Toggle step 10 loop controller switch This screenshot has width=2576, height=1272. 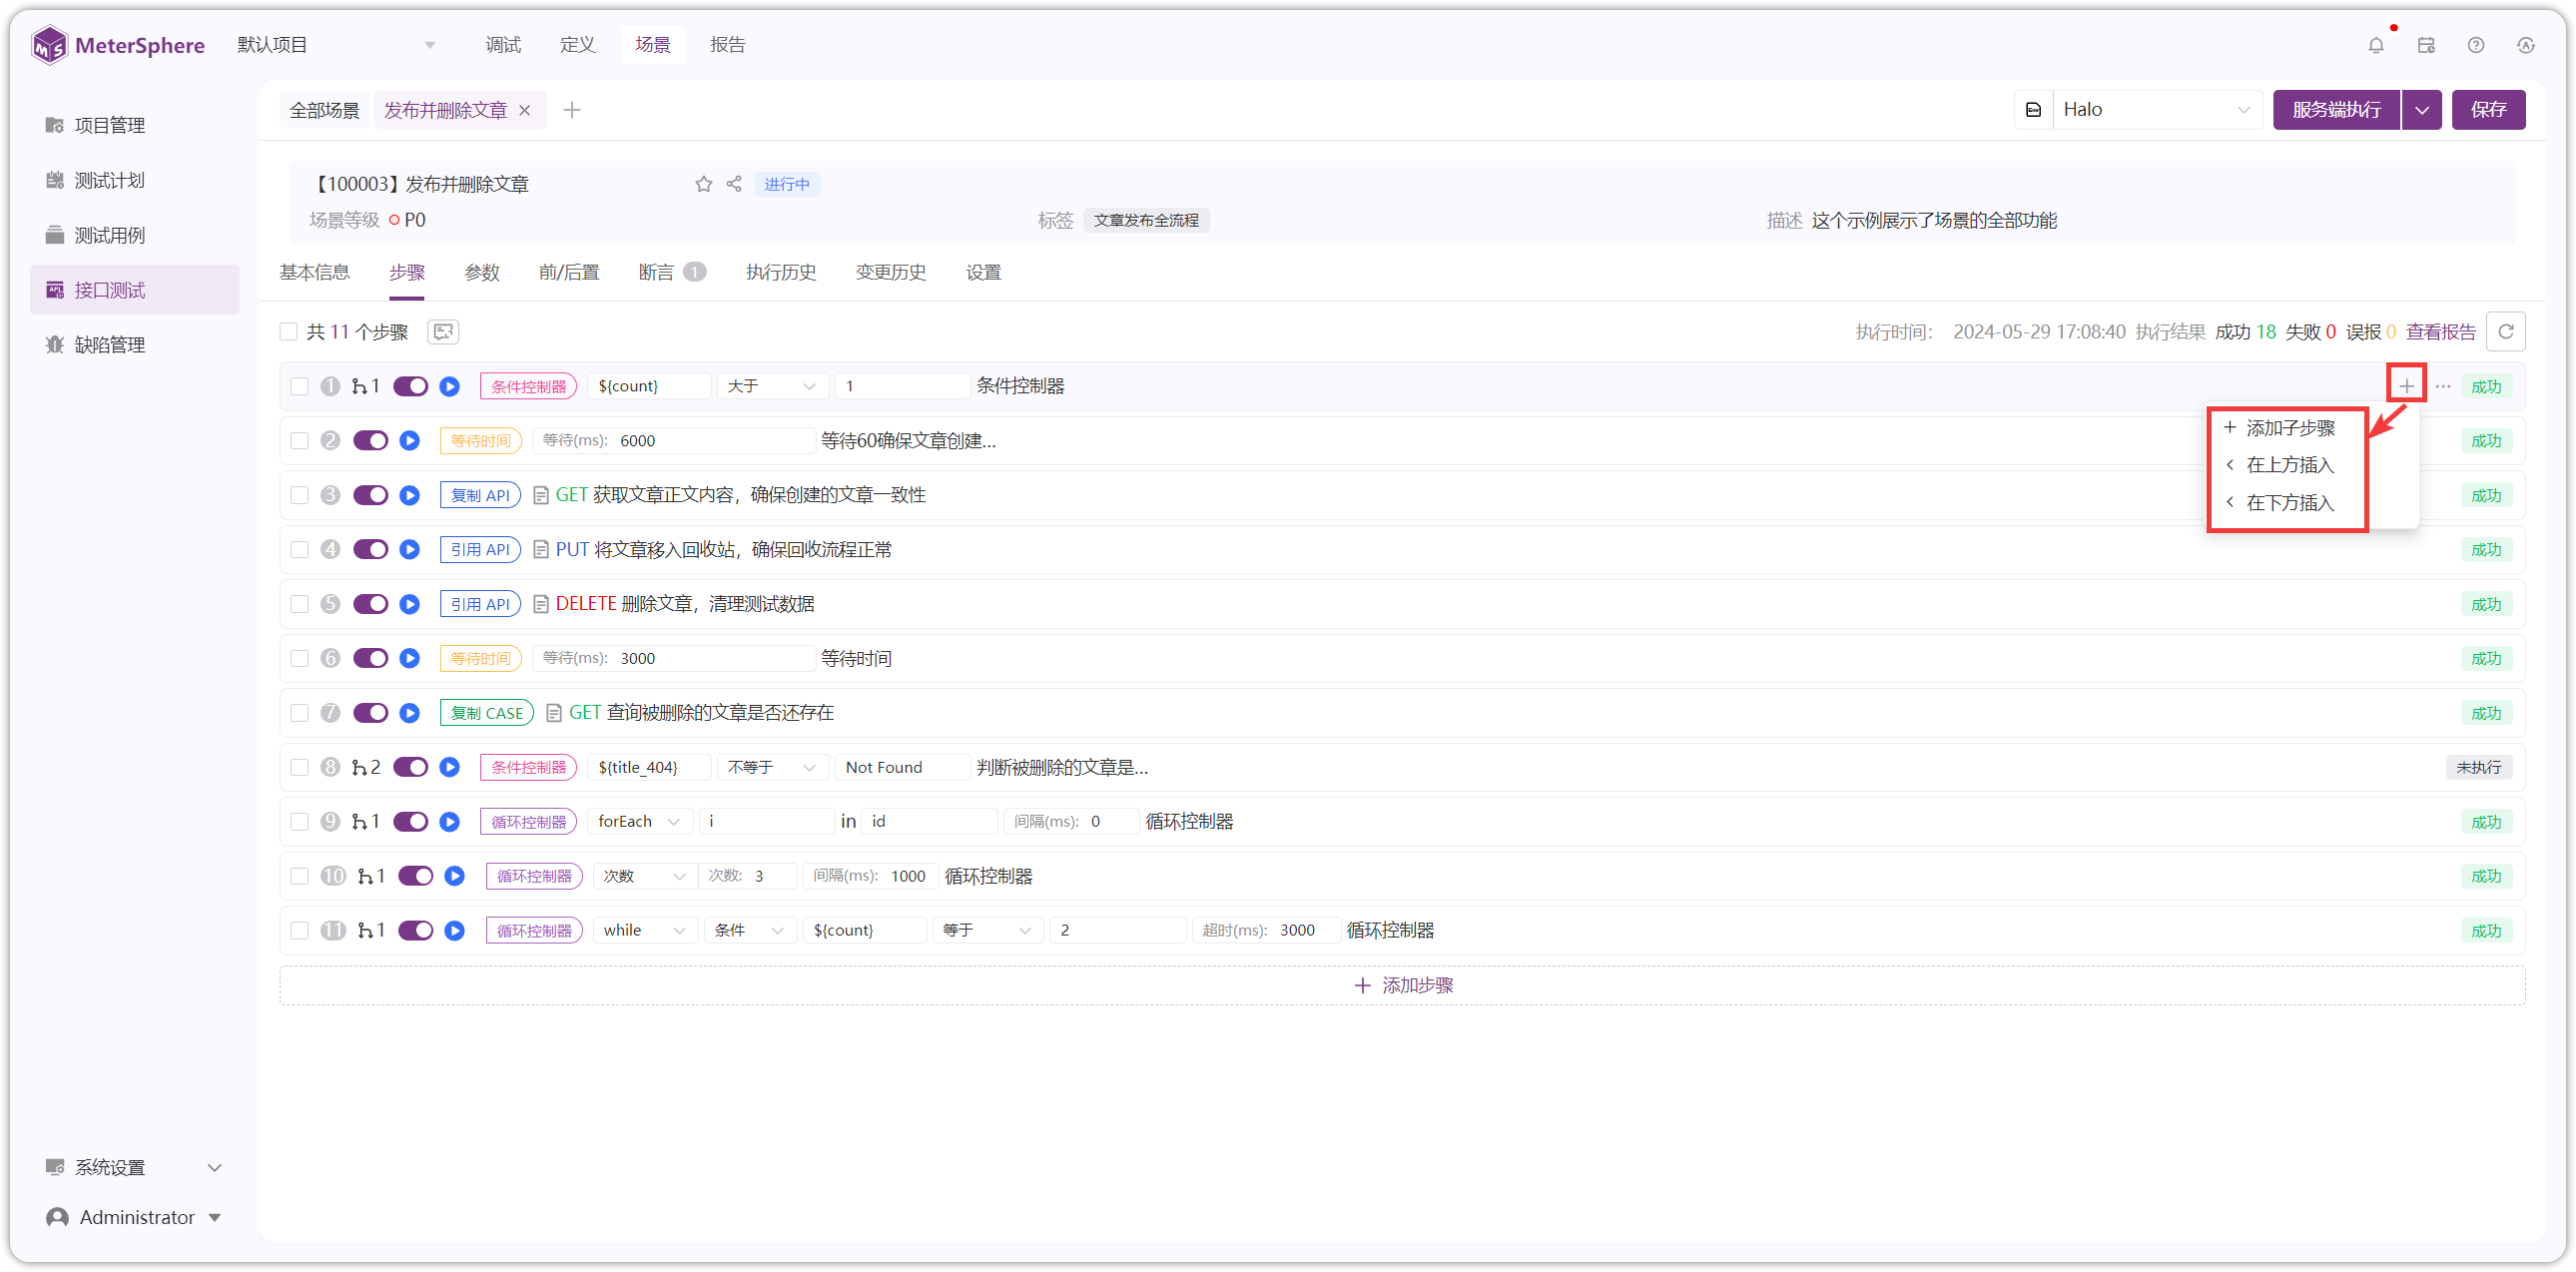[x=416, y=876]
